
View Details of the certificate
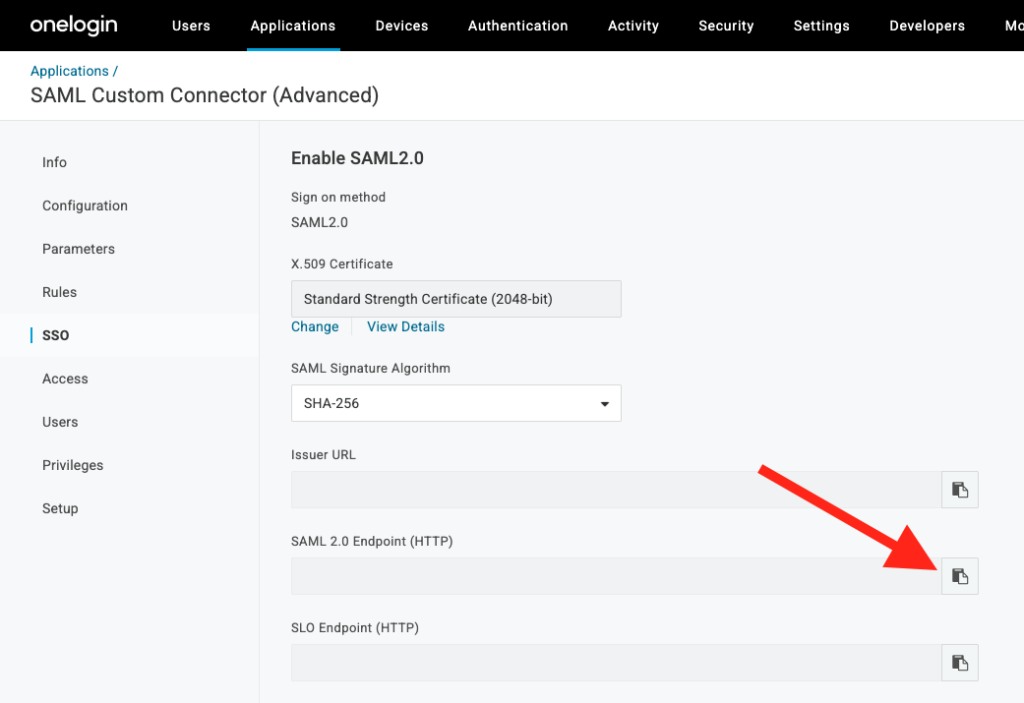[x=405, y=326]
